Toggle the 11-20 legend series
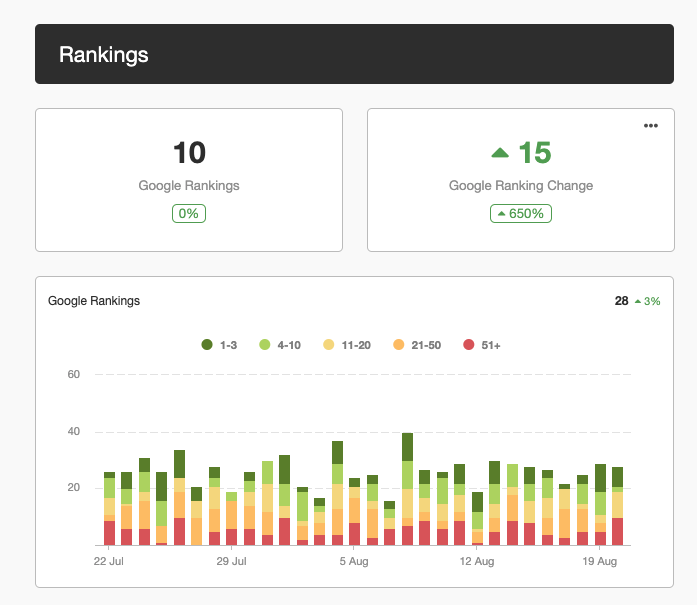 point(347,345)
